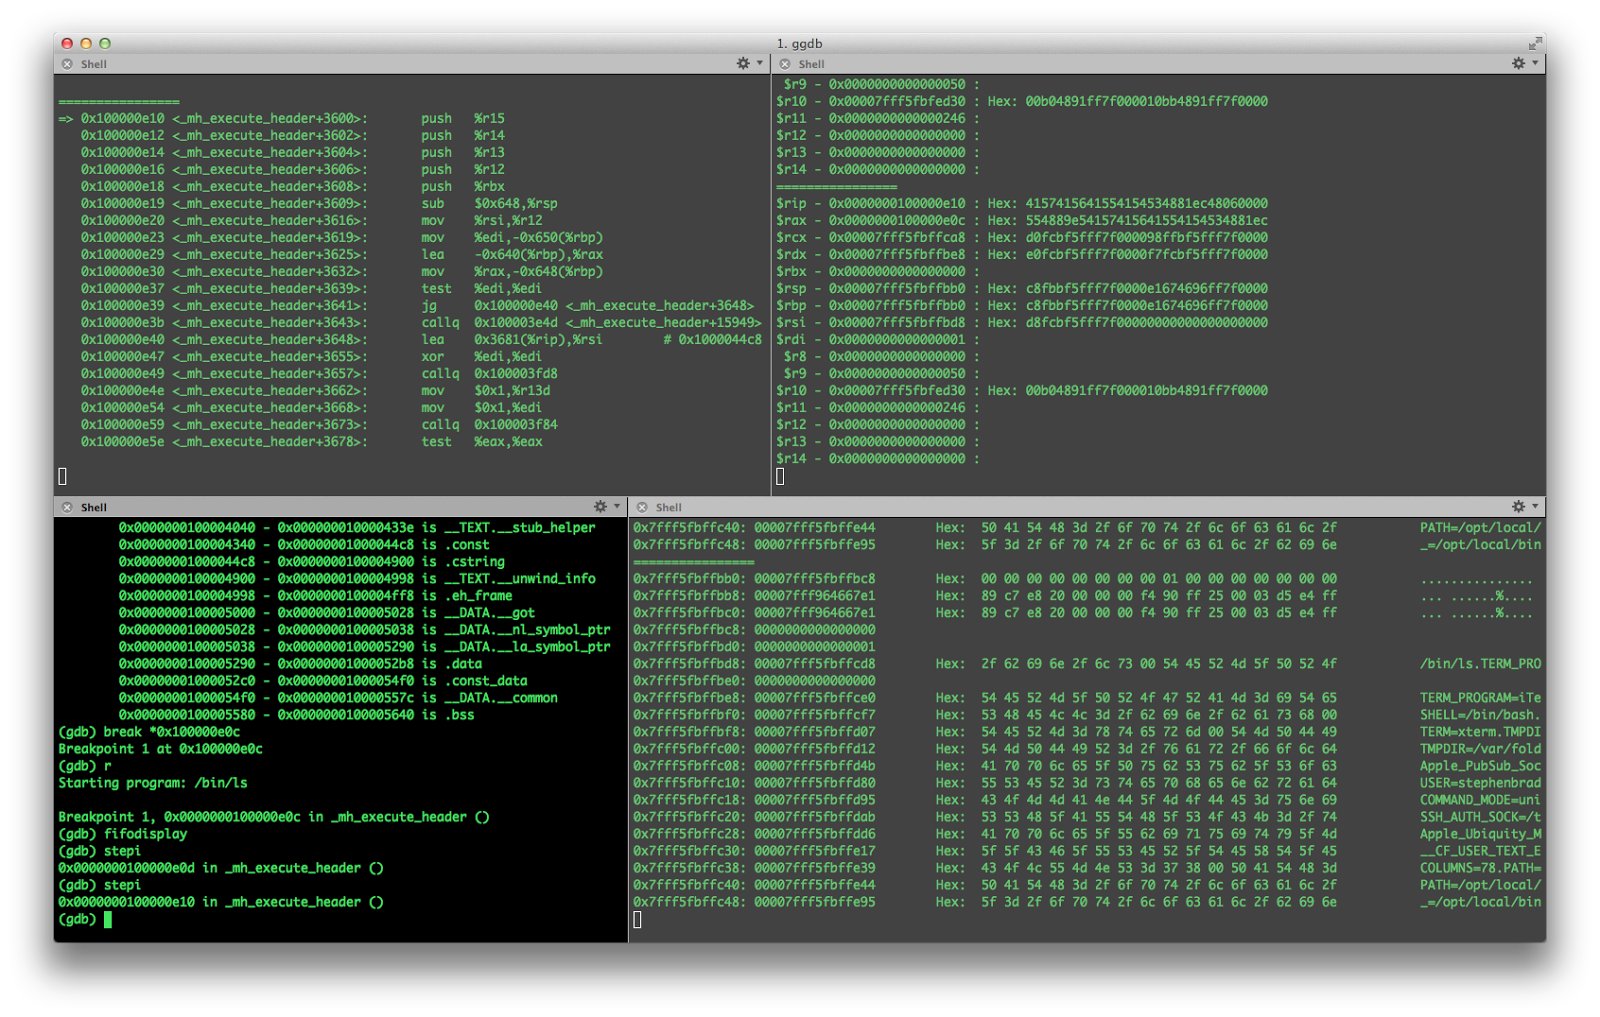Screen dimensions: 1600x1017
Task: Enter full screen with the window corner arrows icon
Action: tap(1535, 43)
